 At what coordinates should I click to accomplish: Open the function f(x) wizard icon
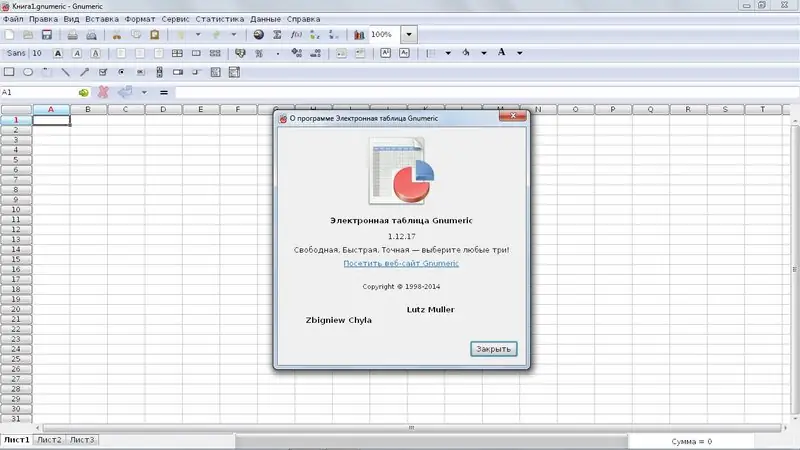pyautogui.click(x=296, y=35)
